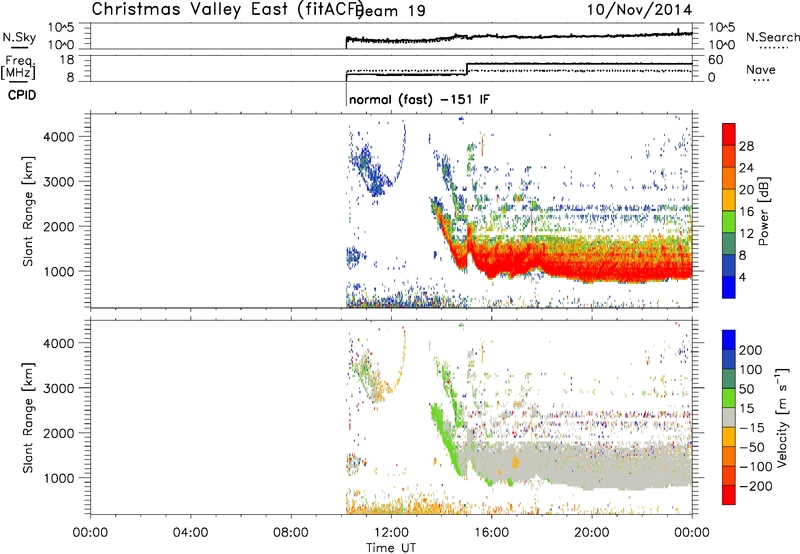The width and height of the screenshot is (800, 554).
Task: Click the '20:00' time tick label
Action: (592, 532)
